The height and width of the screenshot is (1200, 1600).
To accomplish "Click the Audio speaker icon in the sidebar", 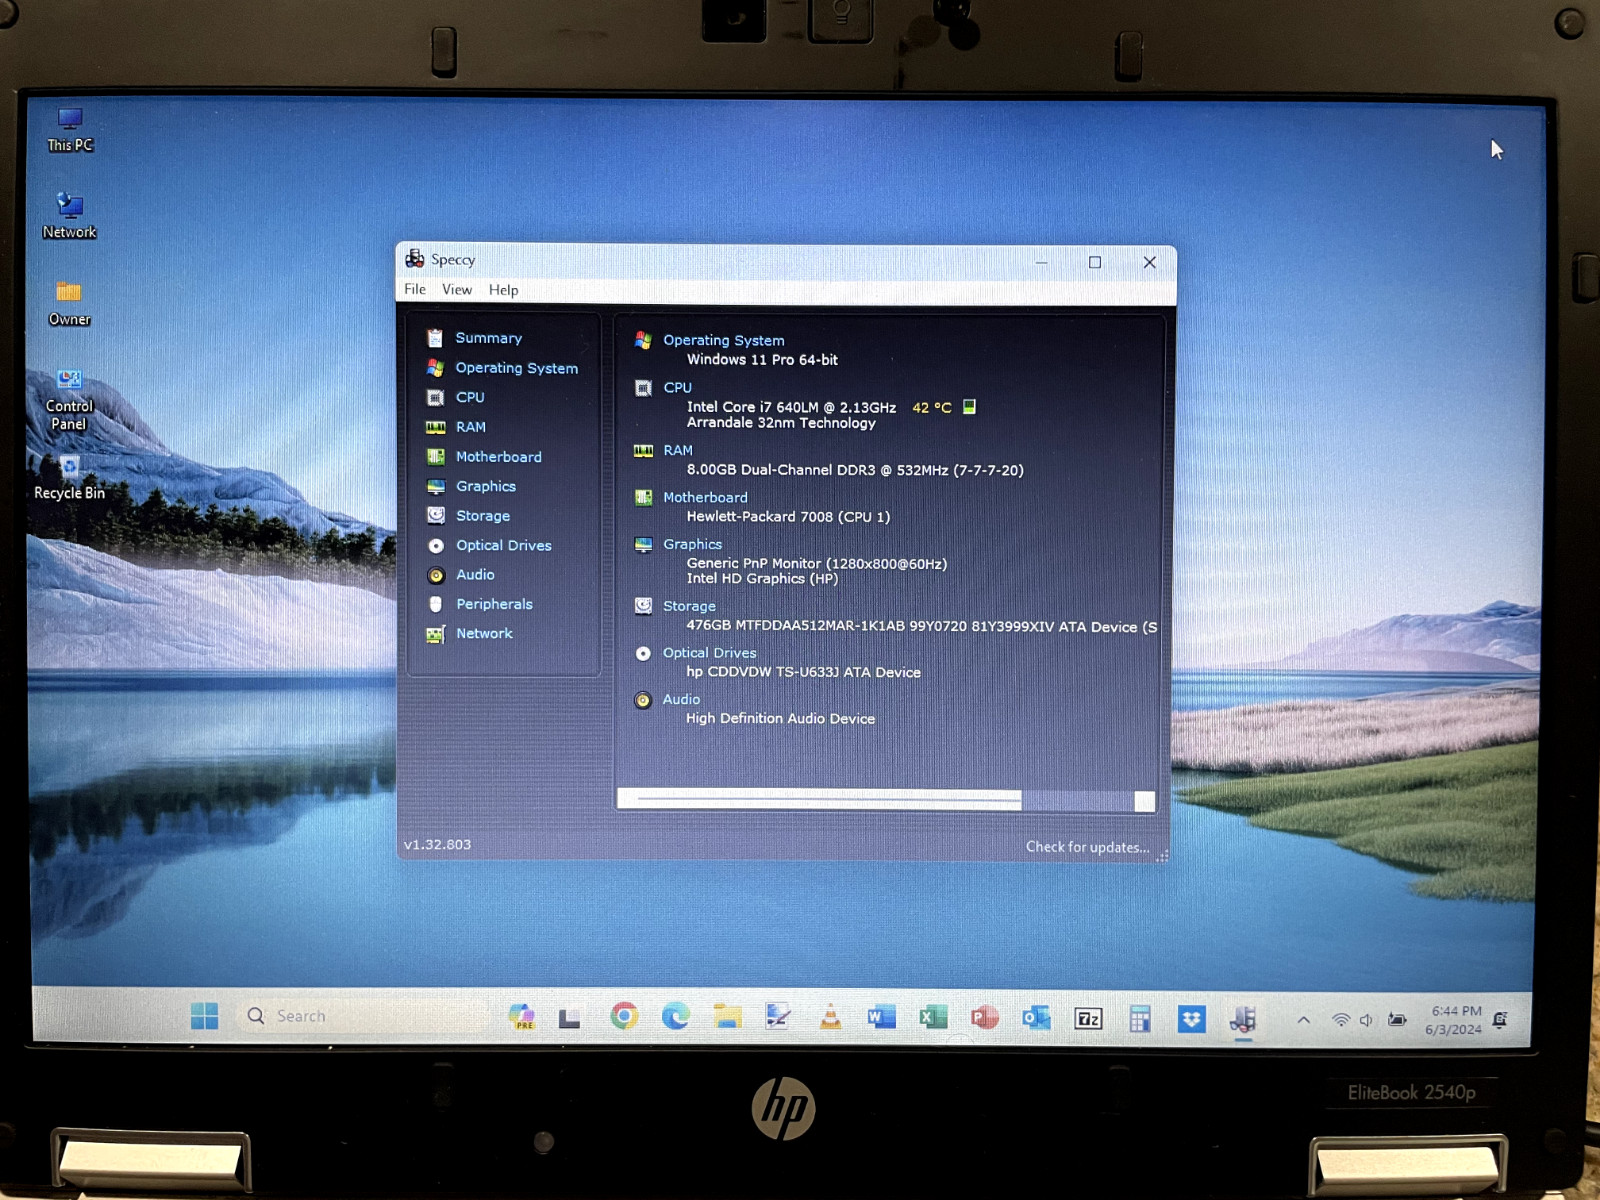I will pyautogui.click(x=435, y=575).
